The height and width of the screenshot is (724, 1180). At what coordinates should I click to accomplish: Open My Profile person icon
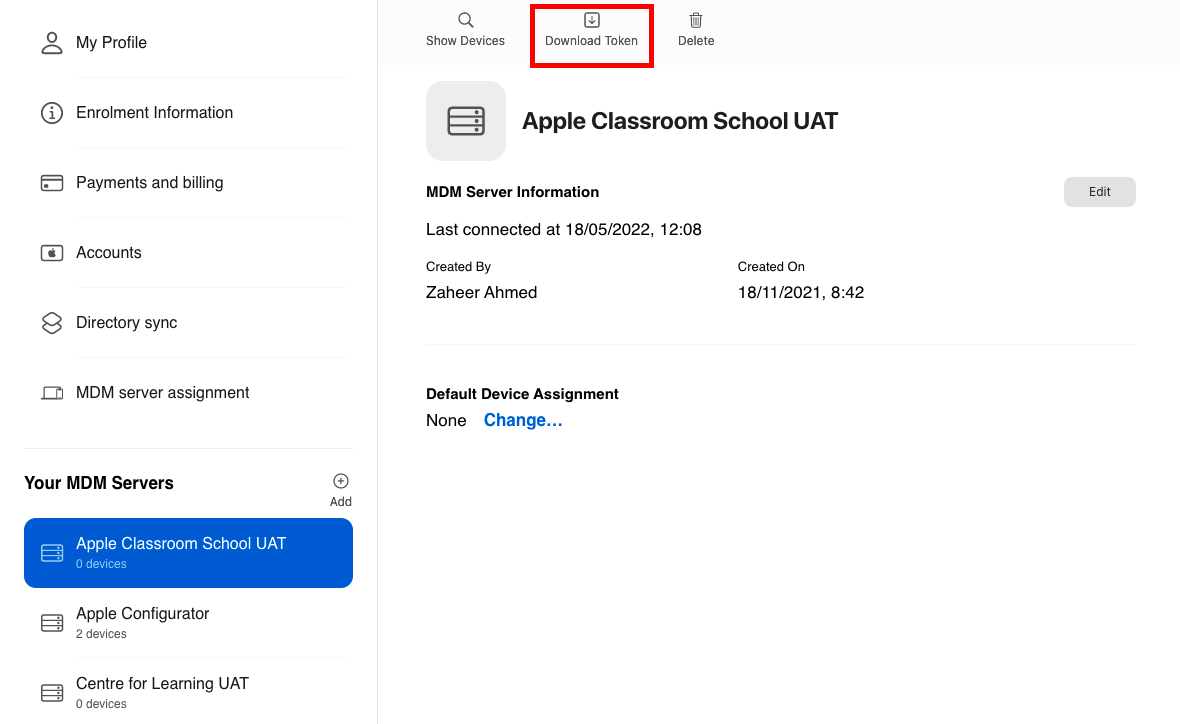[52, 43]
